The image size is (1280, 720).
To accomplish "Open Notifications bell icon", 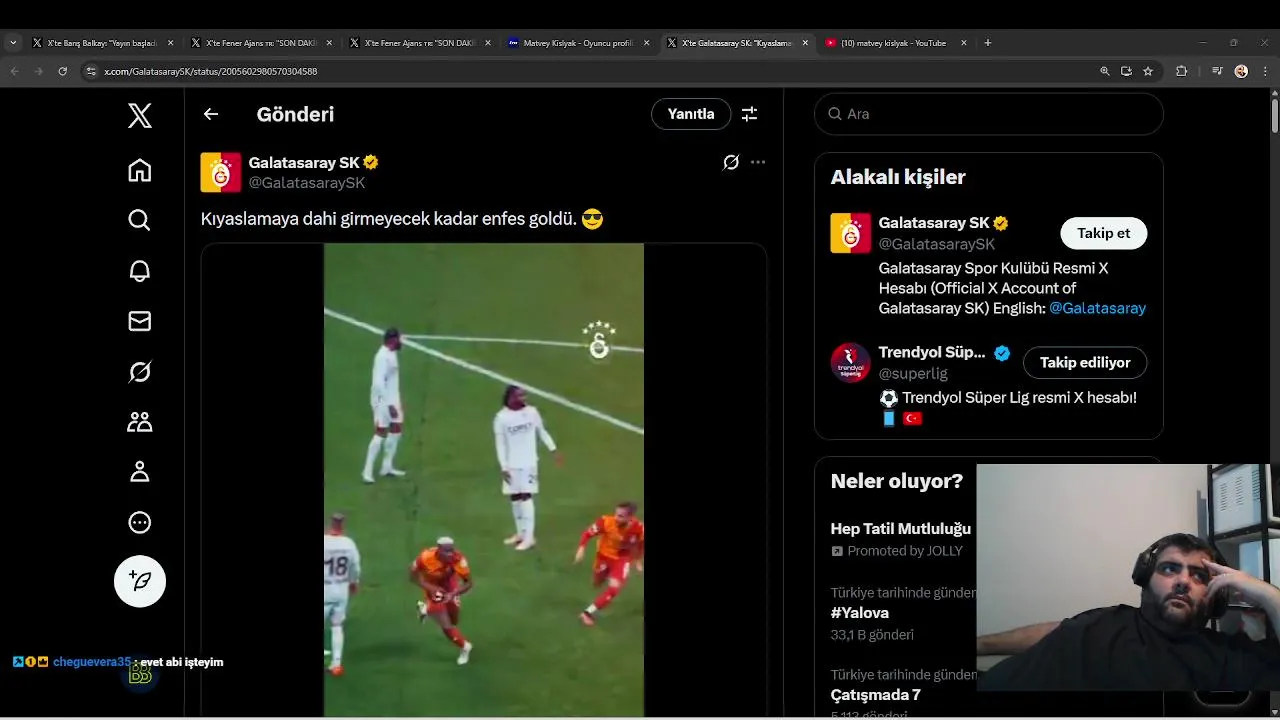I will pyautogui.click(x=140, y=271).
